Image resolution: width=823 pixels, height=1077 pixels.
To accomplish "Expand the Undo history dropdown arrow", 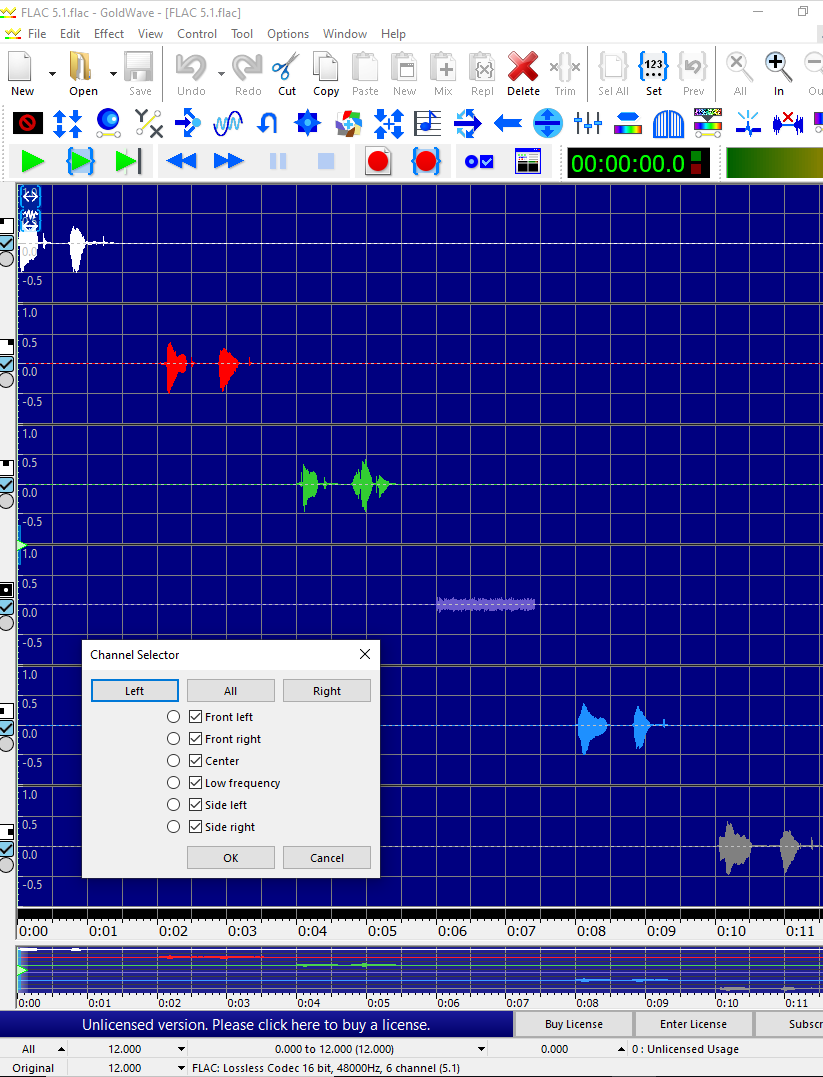I will 220,73.
